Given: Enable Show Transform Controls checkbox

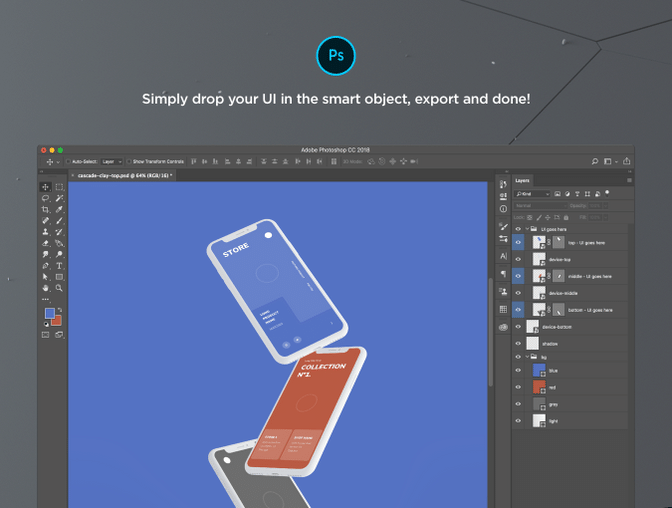Looking at the screenshot, I should (x=128, y=161).
